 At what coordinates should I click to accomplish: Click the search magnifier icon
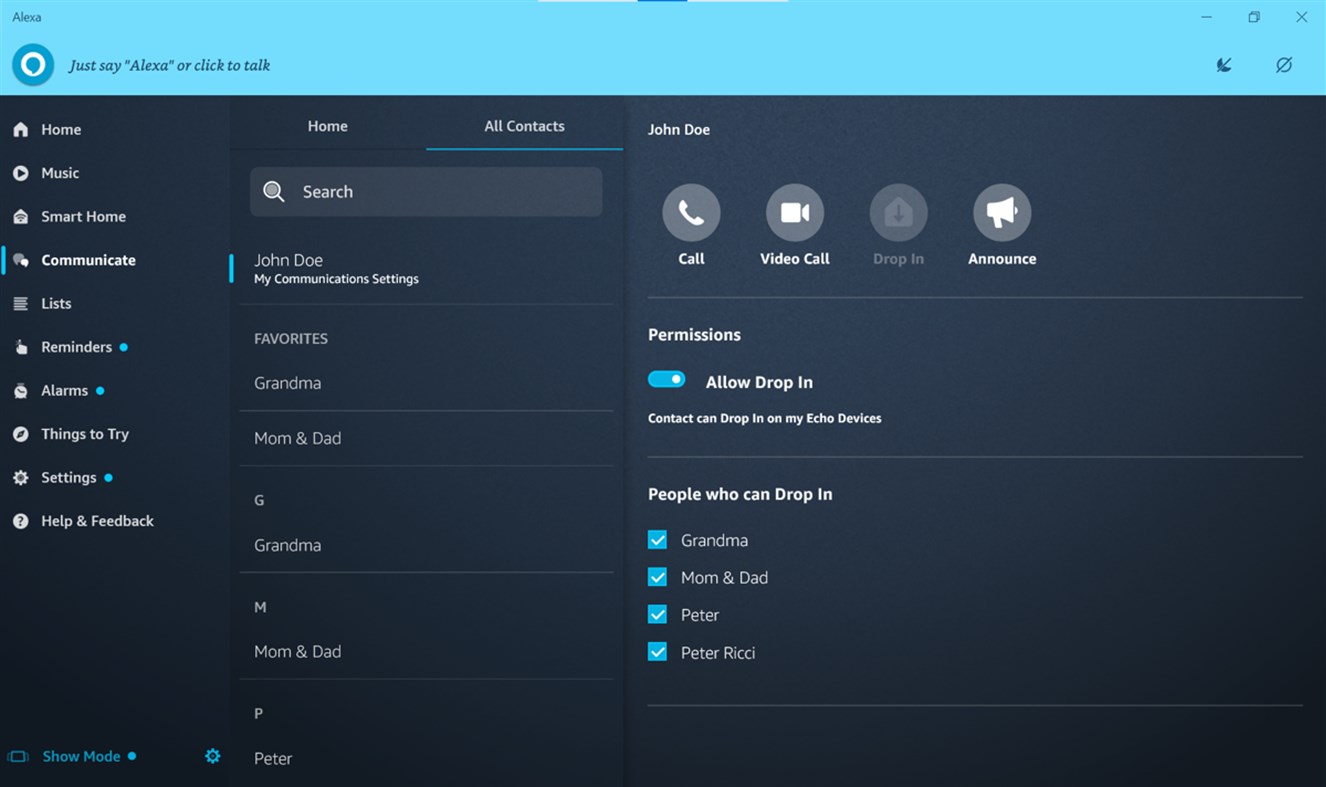click(x=274, y=191)
